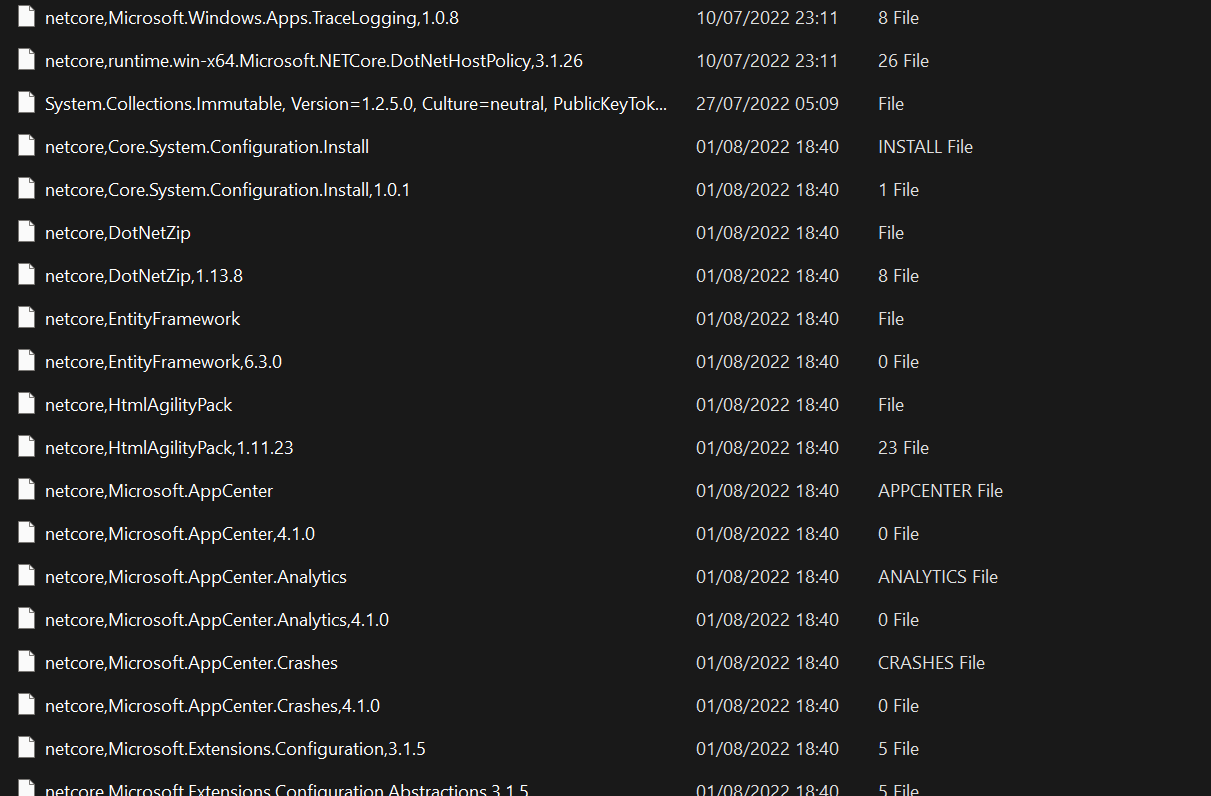Click file icon for netcore,Microsoft.Windows.Apps.TraceLogging,1.0.8
This screenshot has width=1211, height=796.
tap(27, 18)
